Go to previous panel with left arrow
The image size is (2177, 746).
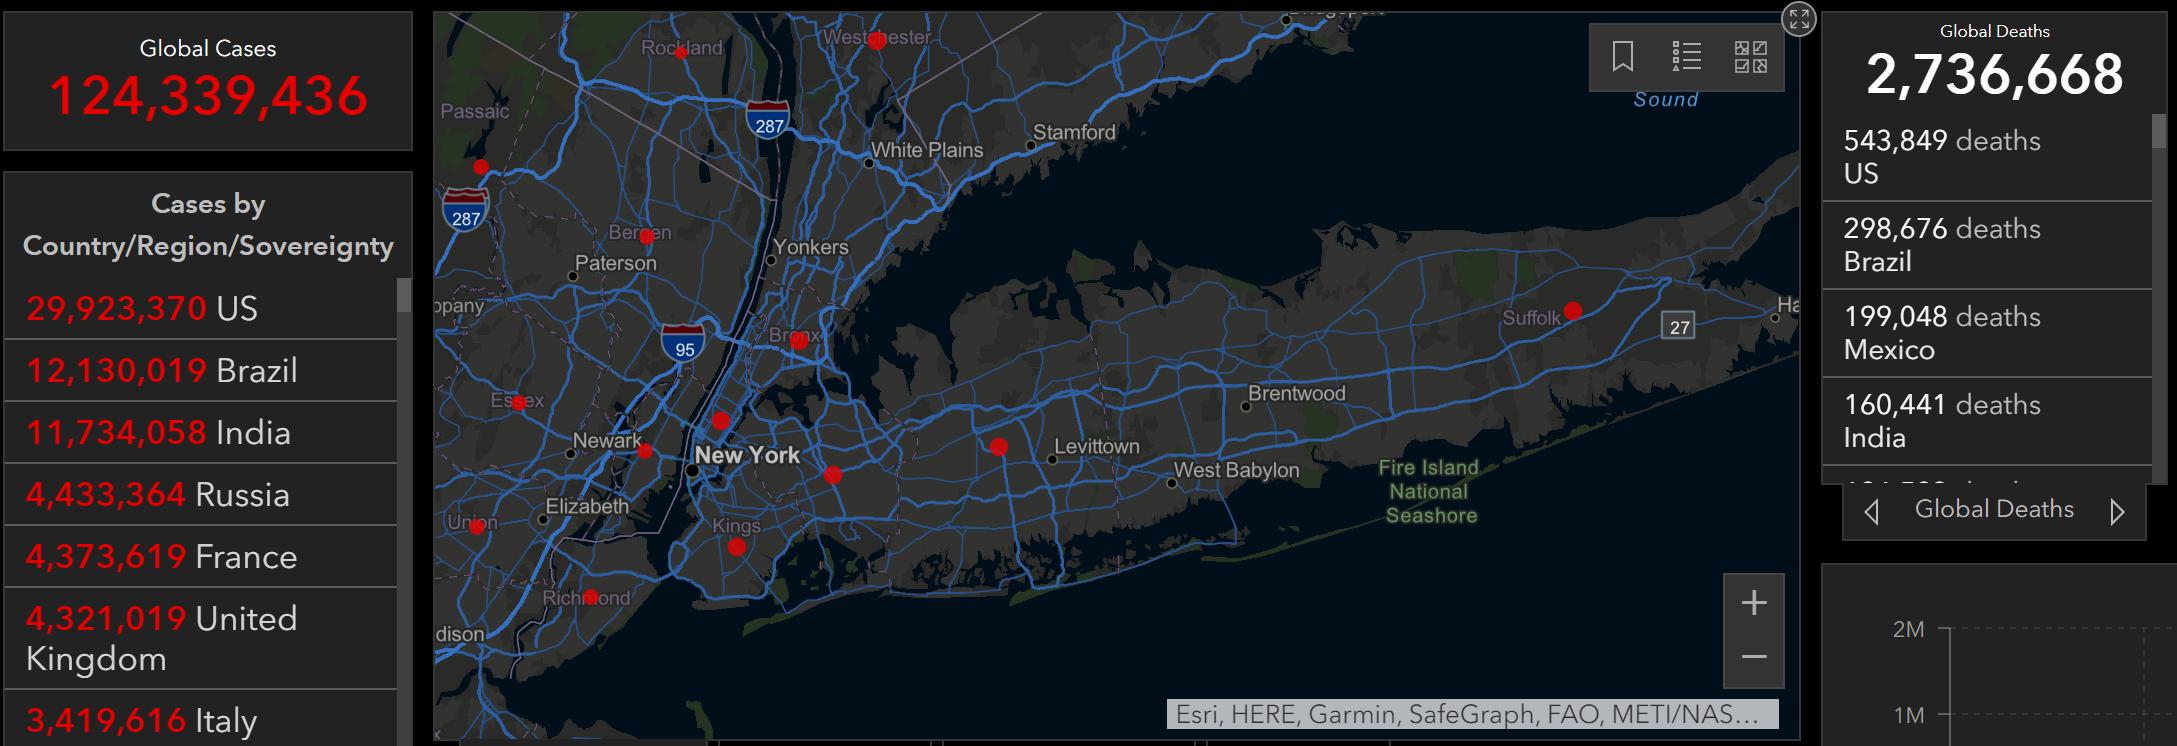point(1872,512)
